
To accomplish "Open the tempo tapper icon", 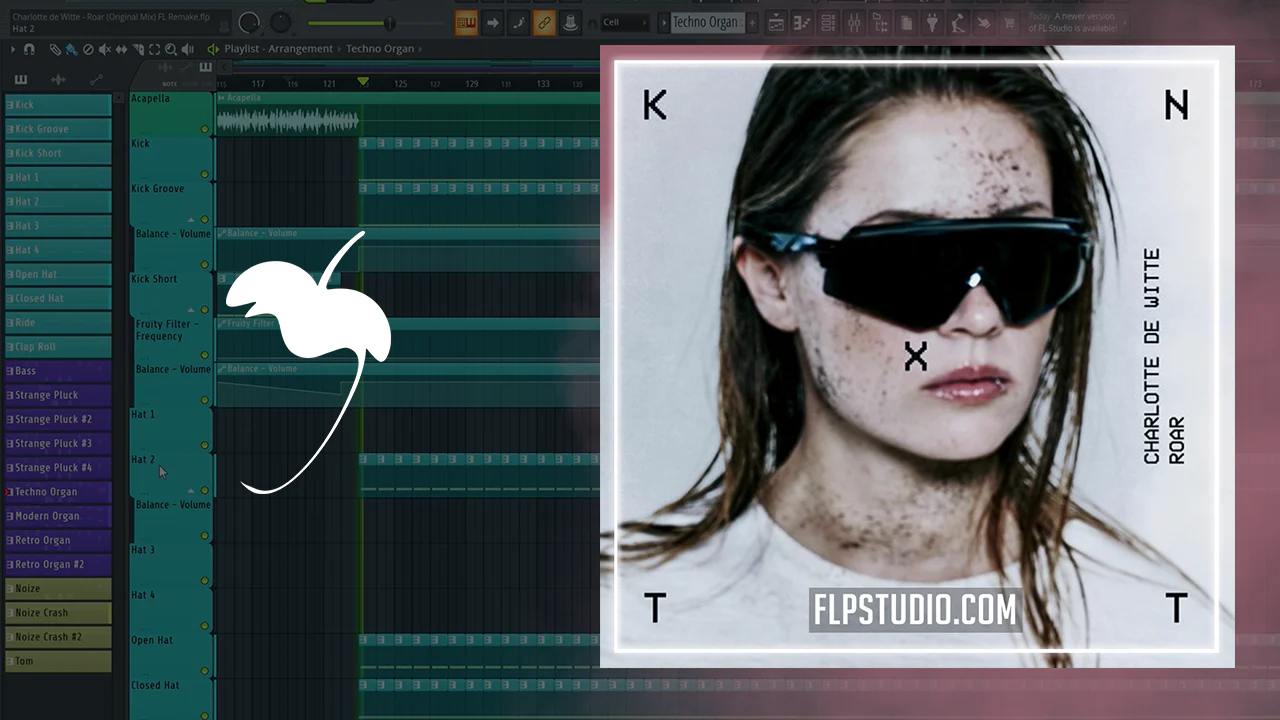I will tap(958, 22).
